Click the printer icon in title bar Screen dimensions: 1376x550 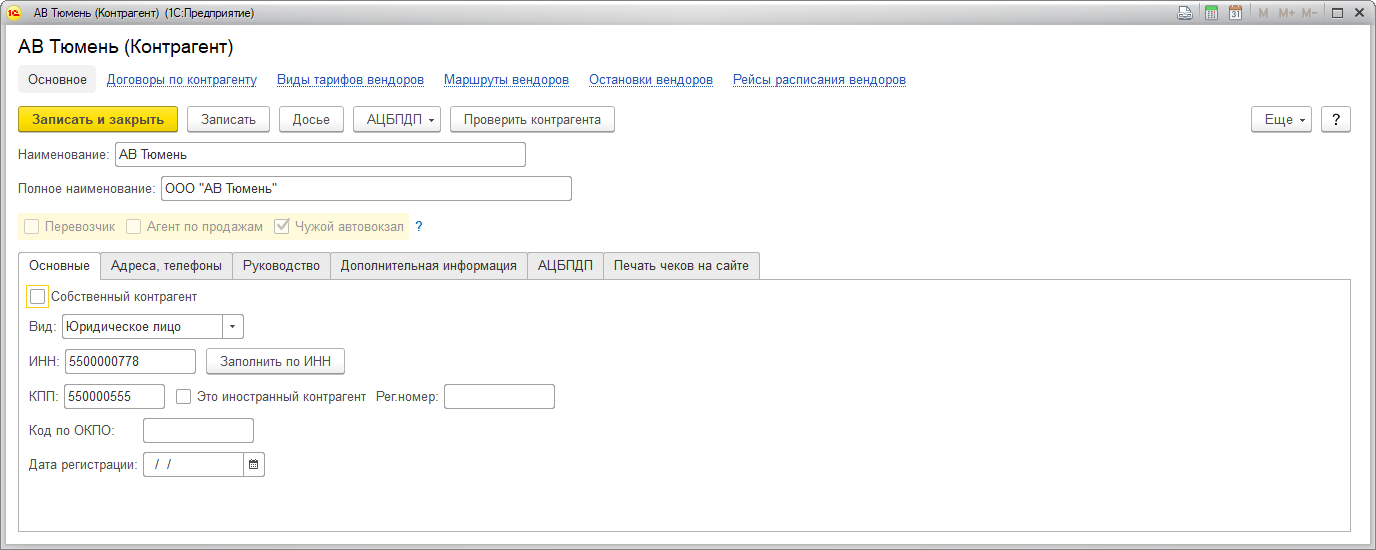tap(1185, 13)
